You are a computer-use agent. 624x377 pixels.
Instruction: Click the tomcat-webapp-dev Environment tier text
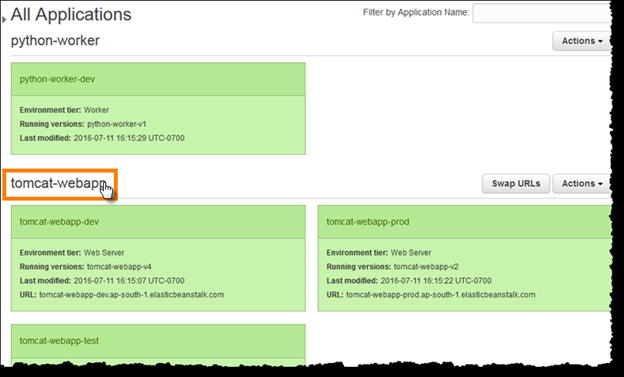click(x=72, y=253)
